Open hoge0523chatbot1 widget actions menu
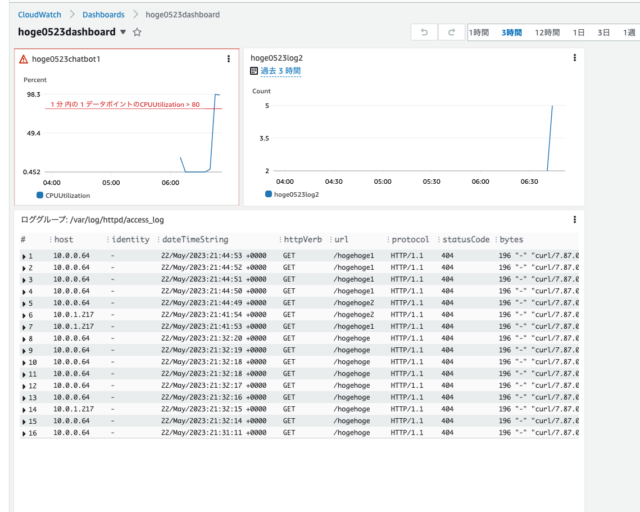 point(229,59)
